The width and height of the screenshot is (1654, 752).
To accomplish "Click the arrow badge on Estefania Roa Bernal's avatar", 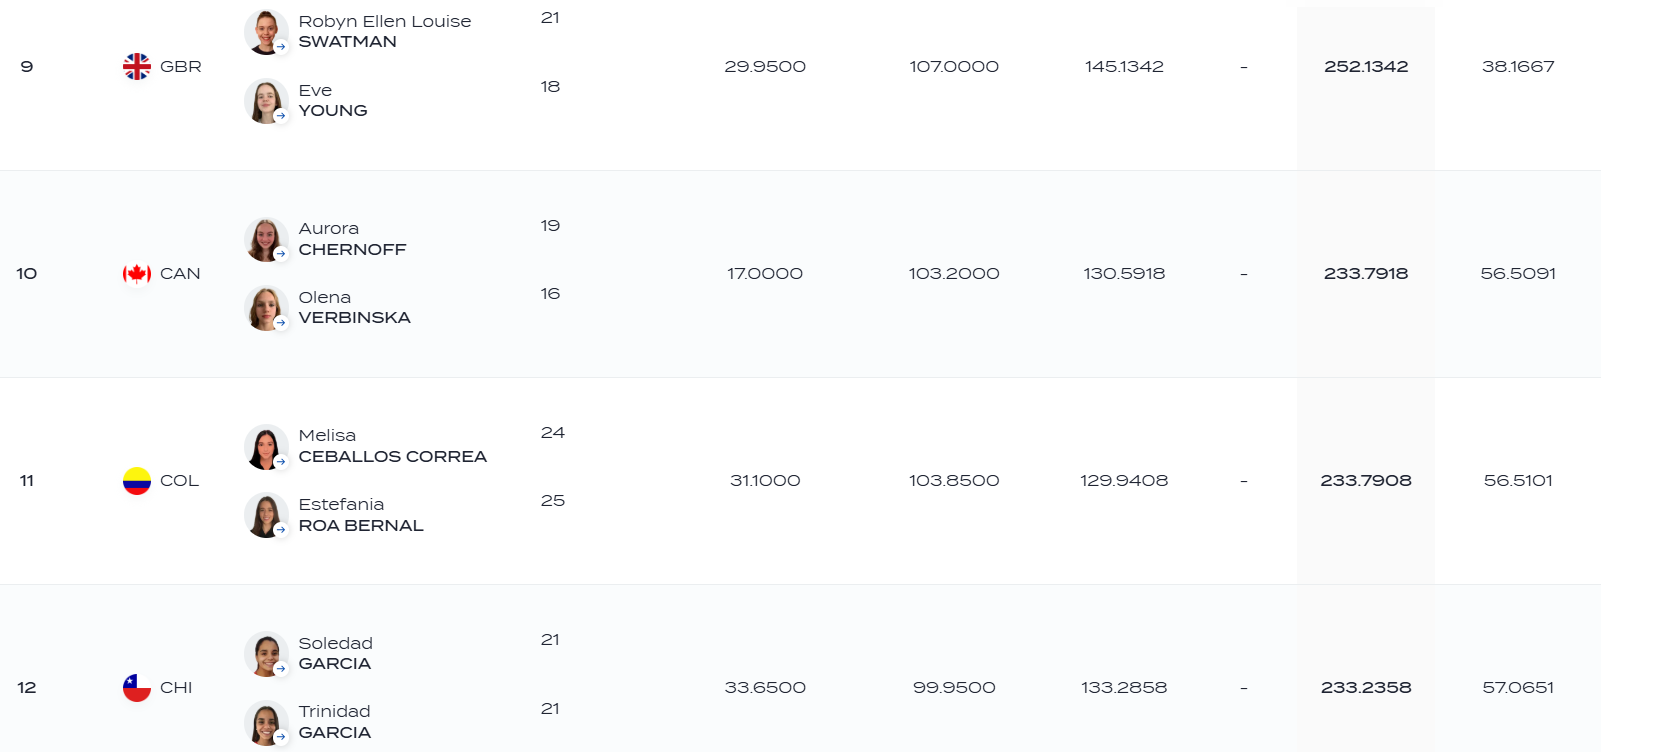I will point(281,530).
